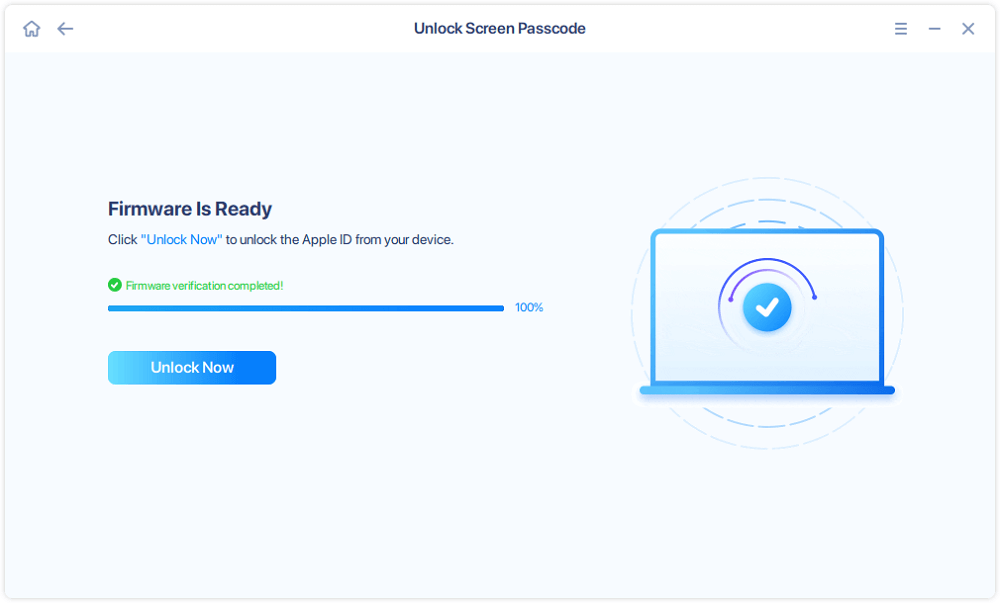Close the Unlock Screen Passcode window

tap(968, 29)
